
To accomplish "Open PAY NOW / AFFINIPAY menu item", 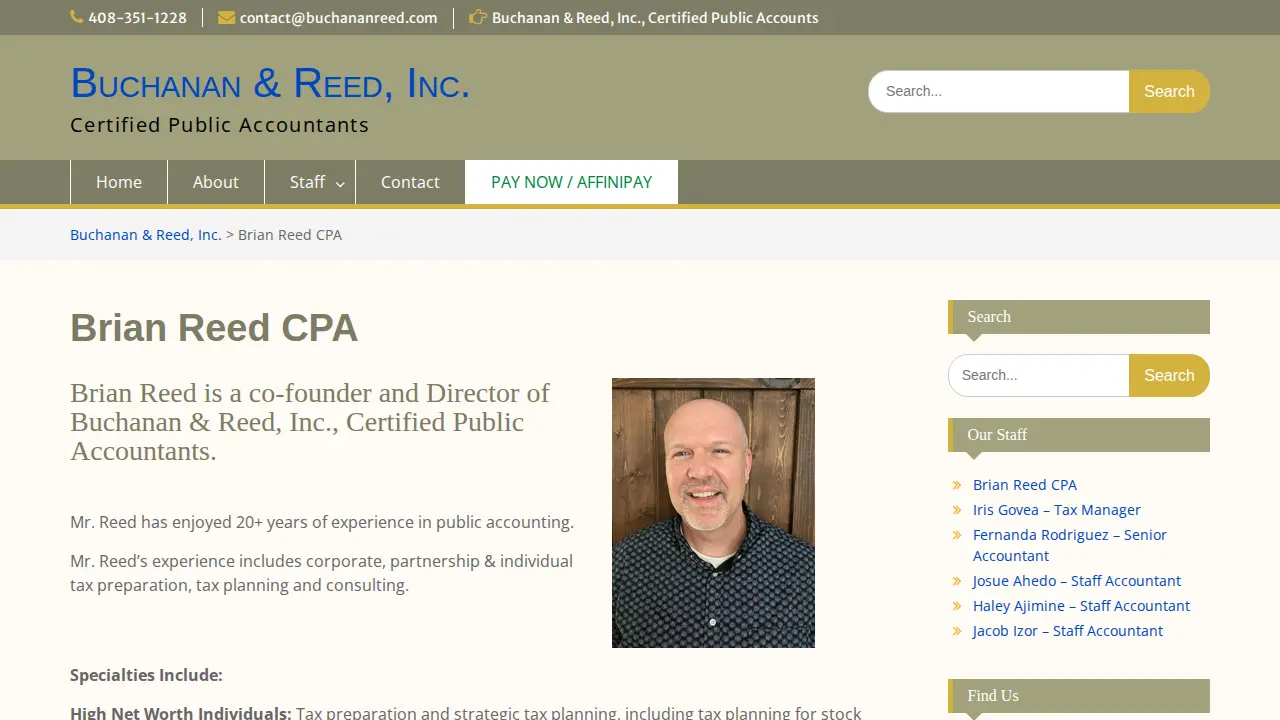I will (x=571, y=182).
